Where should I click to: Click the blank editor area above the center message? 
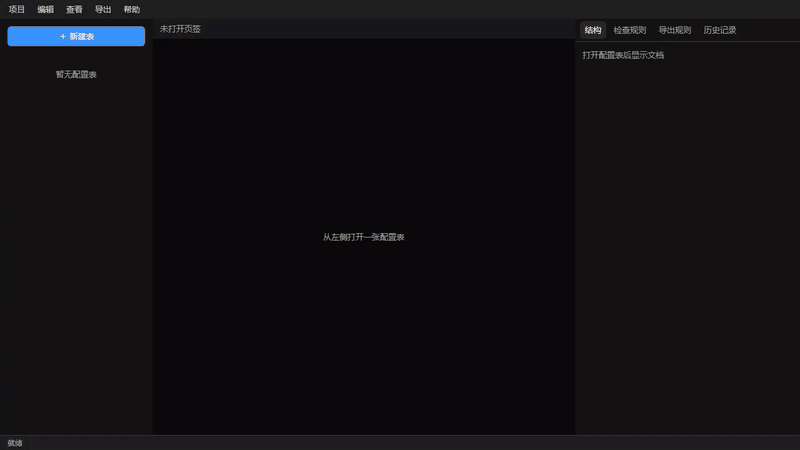click(363, 133)
